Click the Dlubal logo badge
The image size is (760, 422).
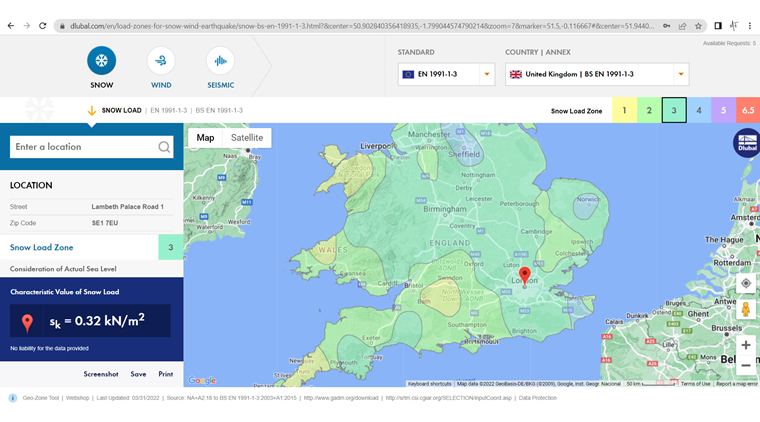coord(747,143)
